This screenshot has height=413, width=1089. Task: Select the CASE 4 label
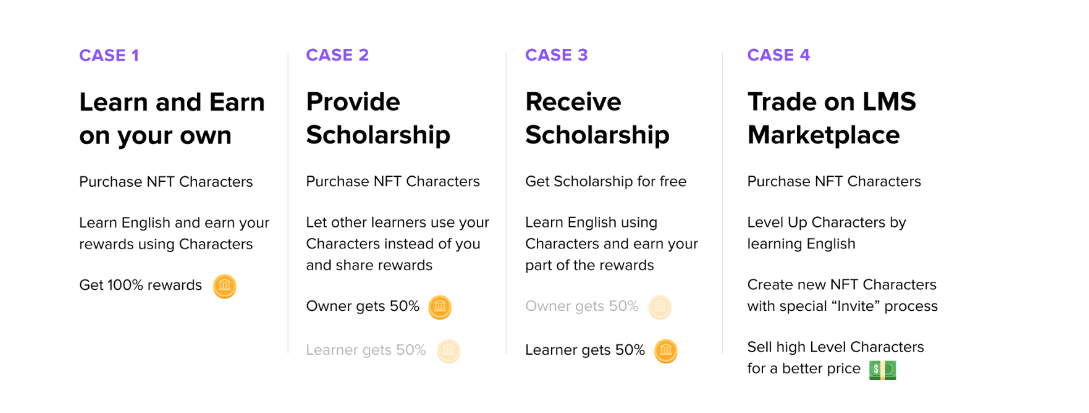[x=778, y=55]
